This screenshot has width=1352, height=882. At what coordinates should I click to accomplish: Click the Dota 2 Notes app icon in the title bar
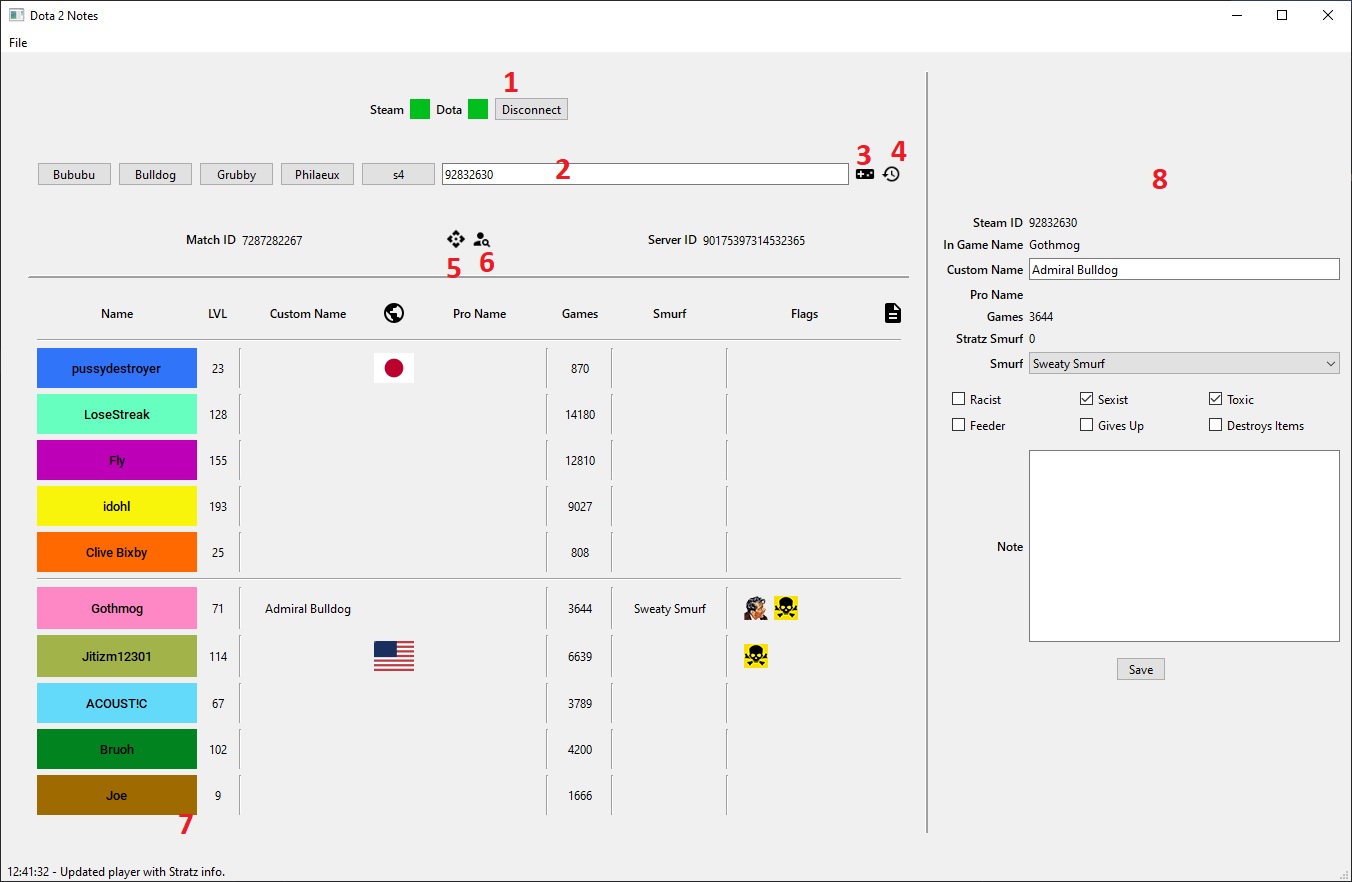coord(16,15)
